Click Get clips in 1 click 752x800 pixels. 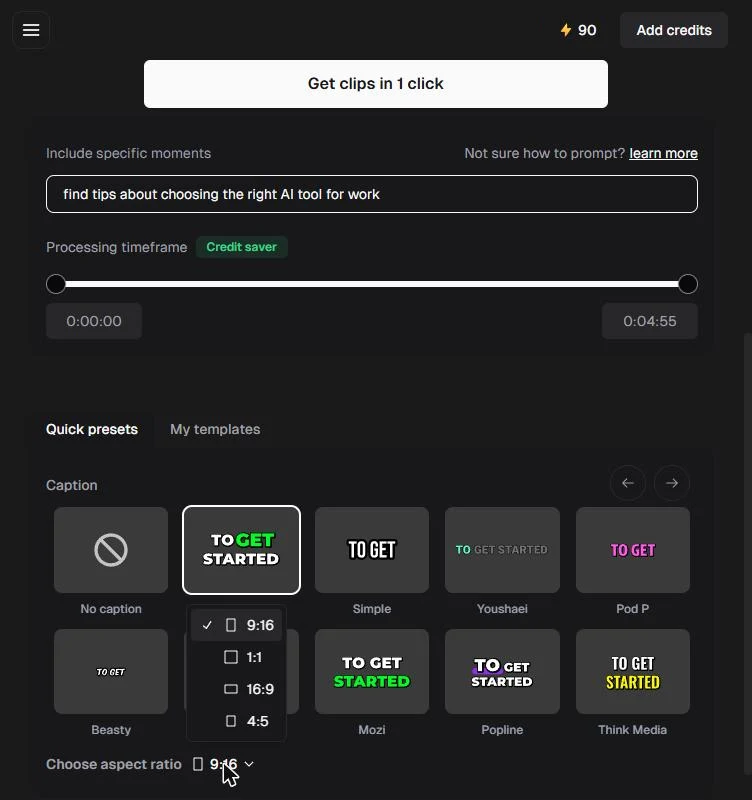tap(375, 84)
